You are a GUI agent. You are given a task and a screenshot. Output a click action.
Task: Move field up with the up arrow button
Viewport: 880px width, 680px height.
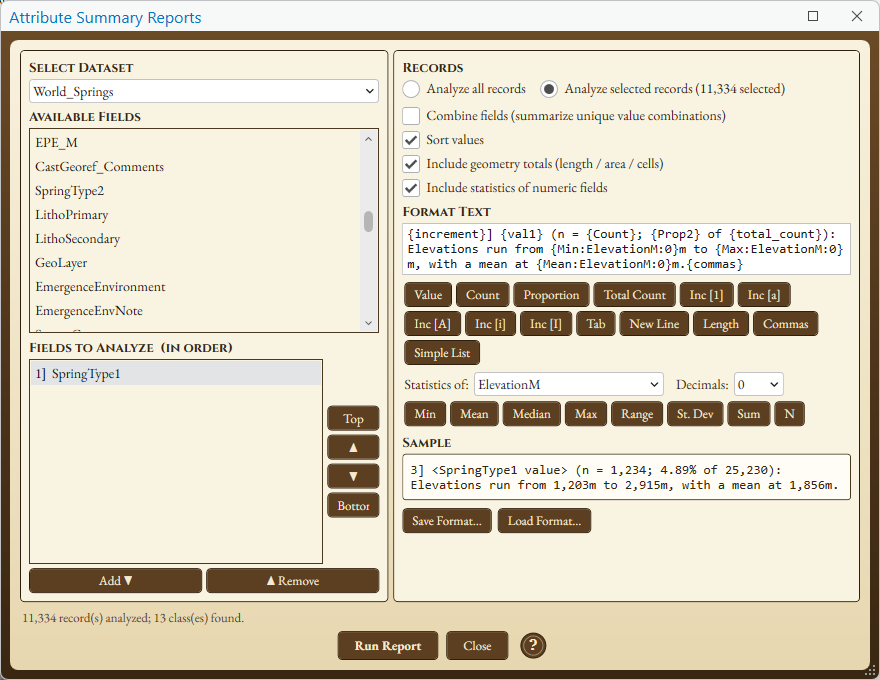pyautogui.click(x=353, y=447)
